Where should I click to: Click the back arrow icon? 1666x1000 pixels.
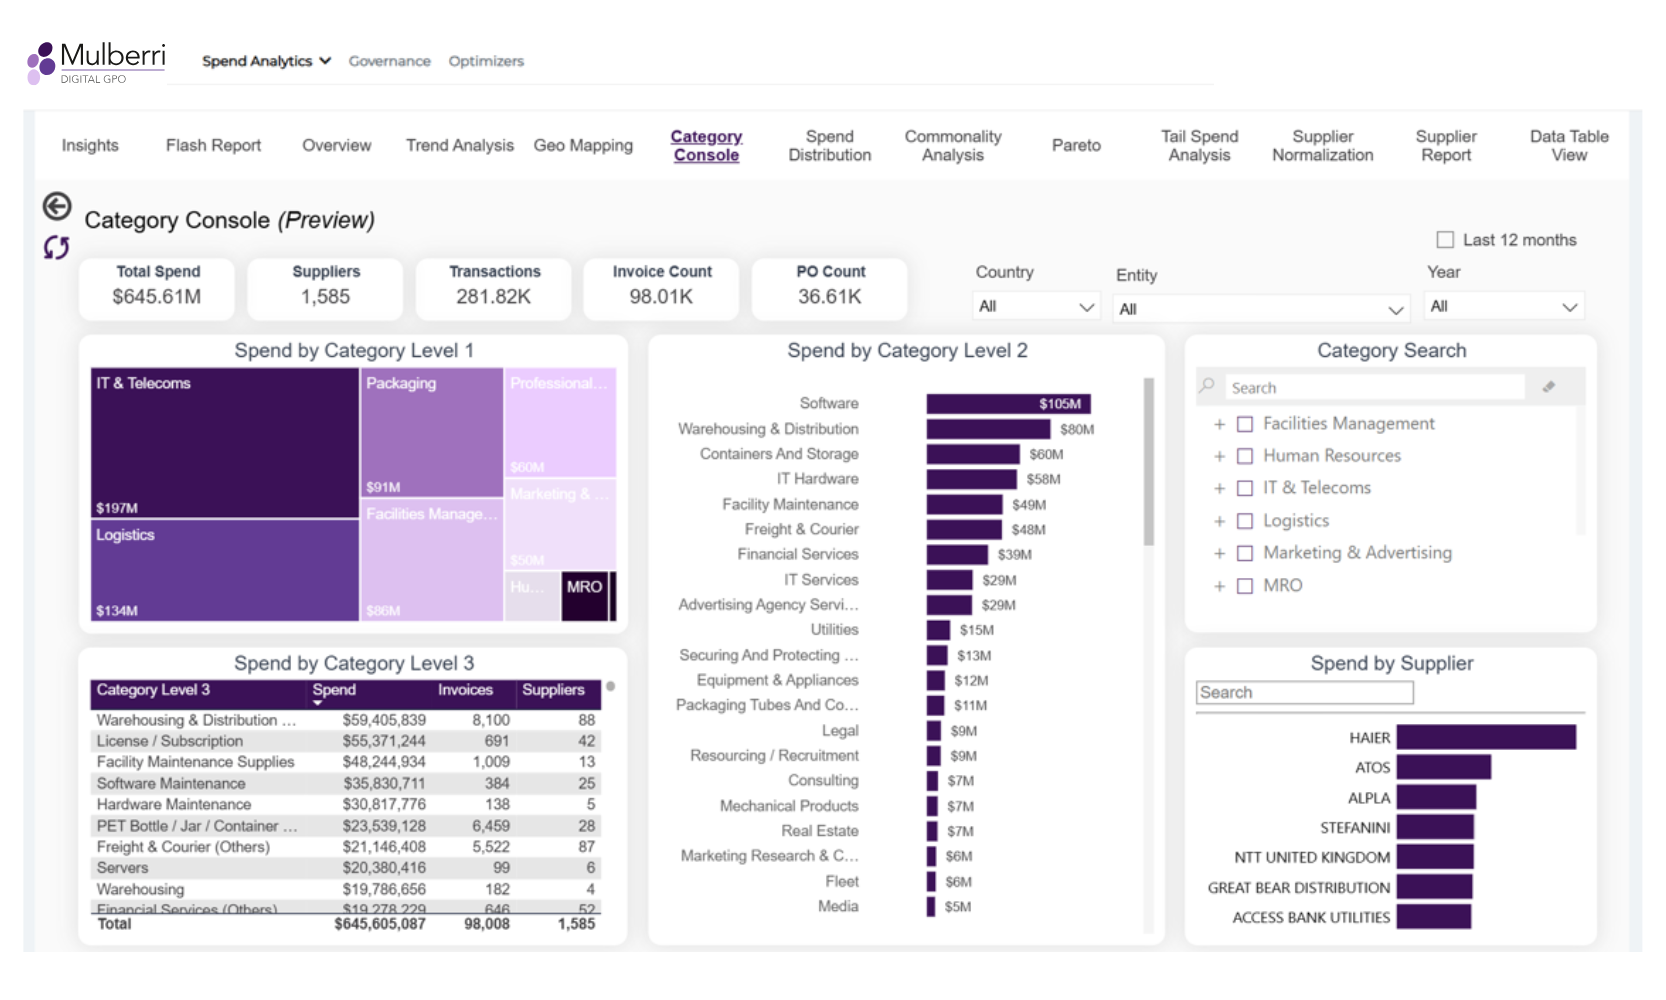(57, 206)
